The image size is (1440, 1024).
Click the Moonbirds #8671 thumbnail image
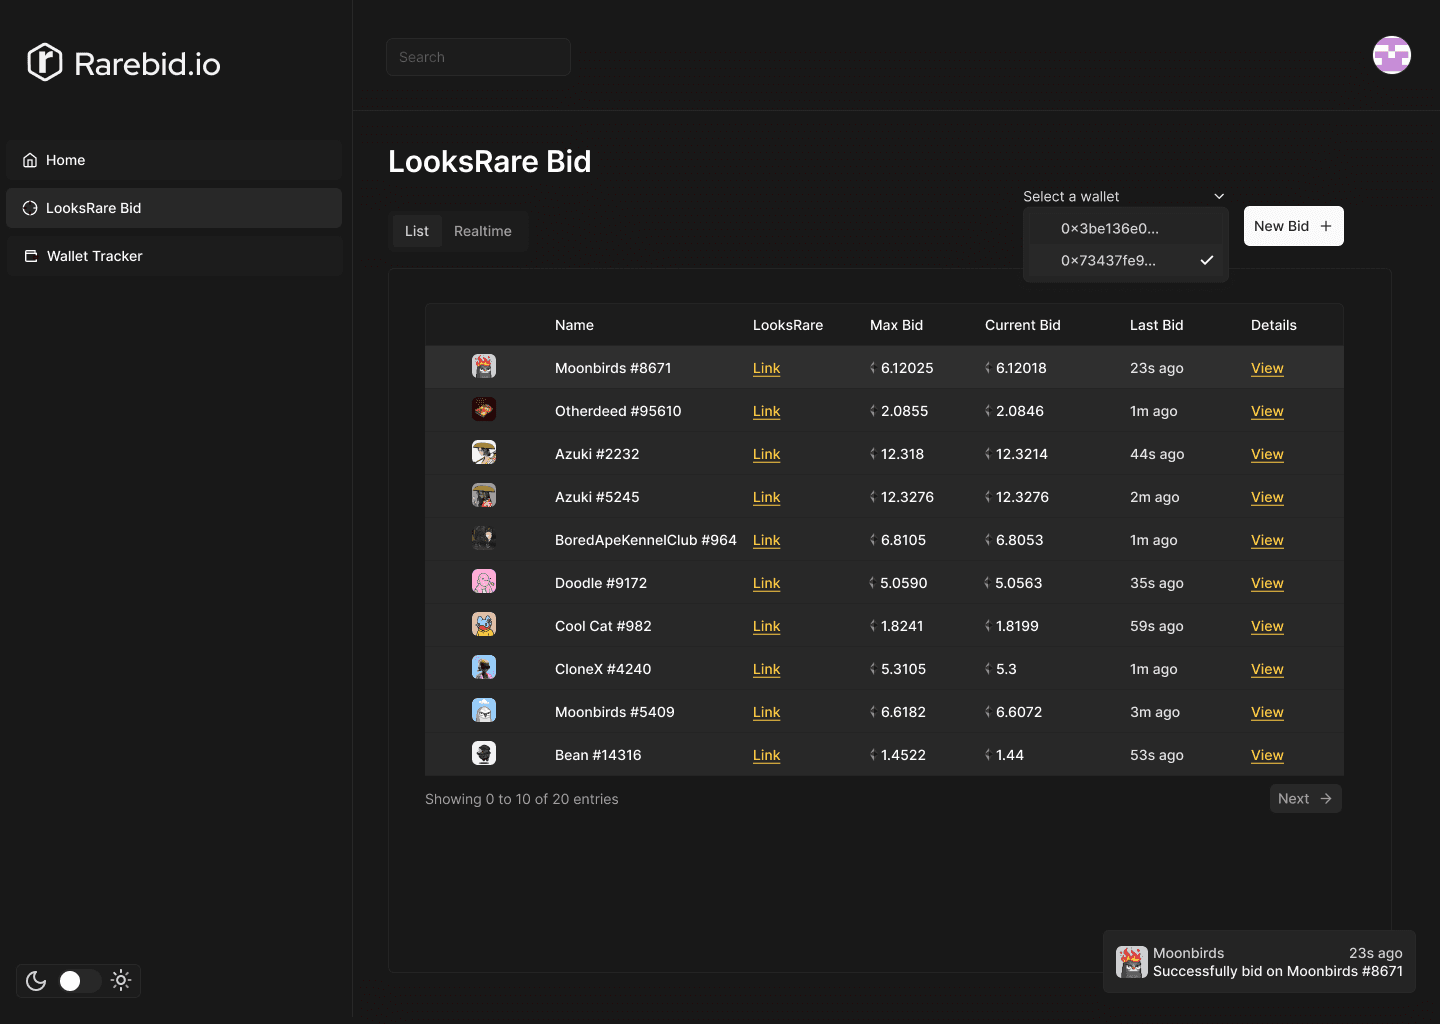(x=484, y=366)
